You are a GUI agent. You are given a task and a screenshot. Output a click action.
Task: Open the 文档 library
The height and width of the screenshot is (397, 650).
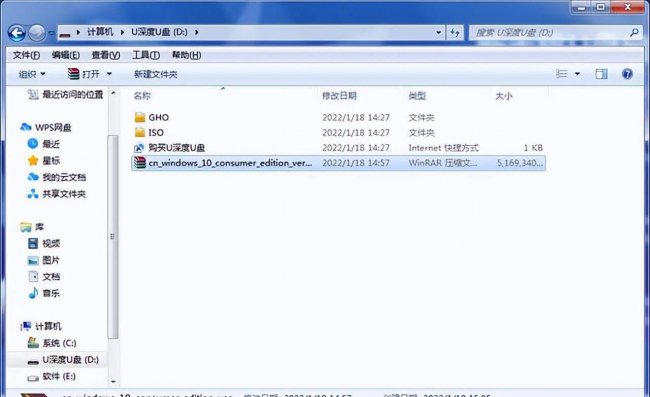click(x=44, y=276)
